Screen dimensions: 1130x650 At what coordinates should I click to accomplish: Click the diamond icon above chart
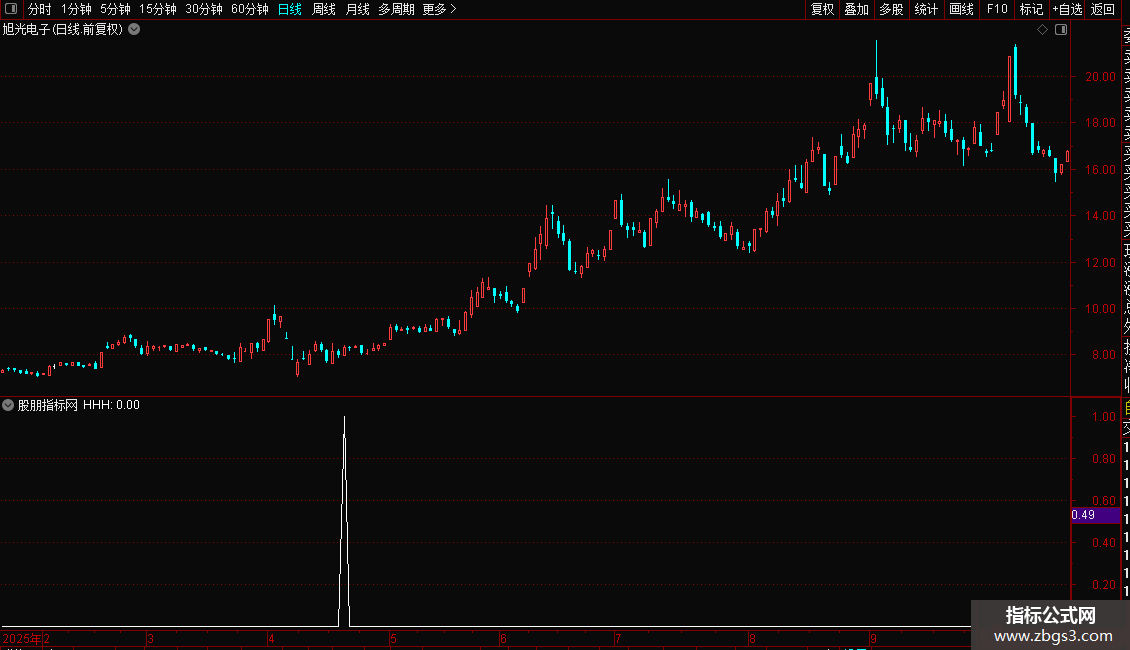coord(1042,30)
